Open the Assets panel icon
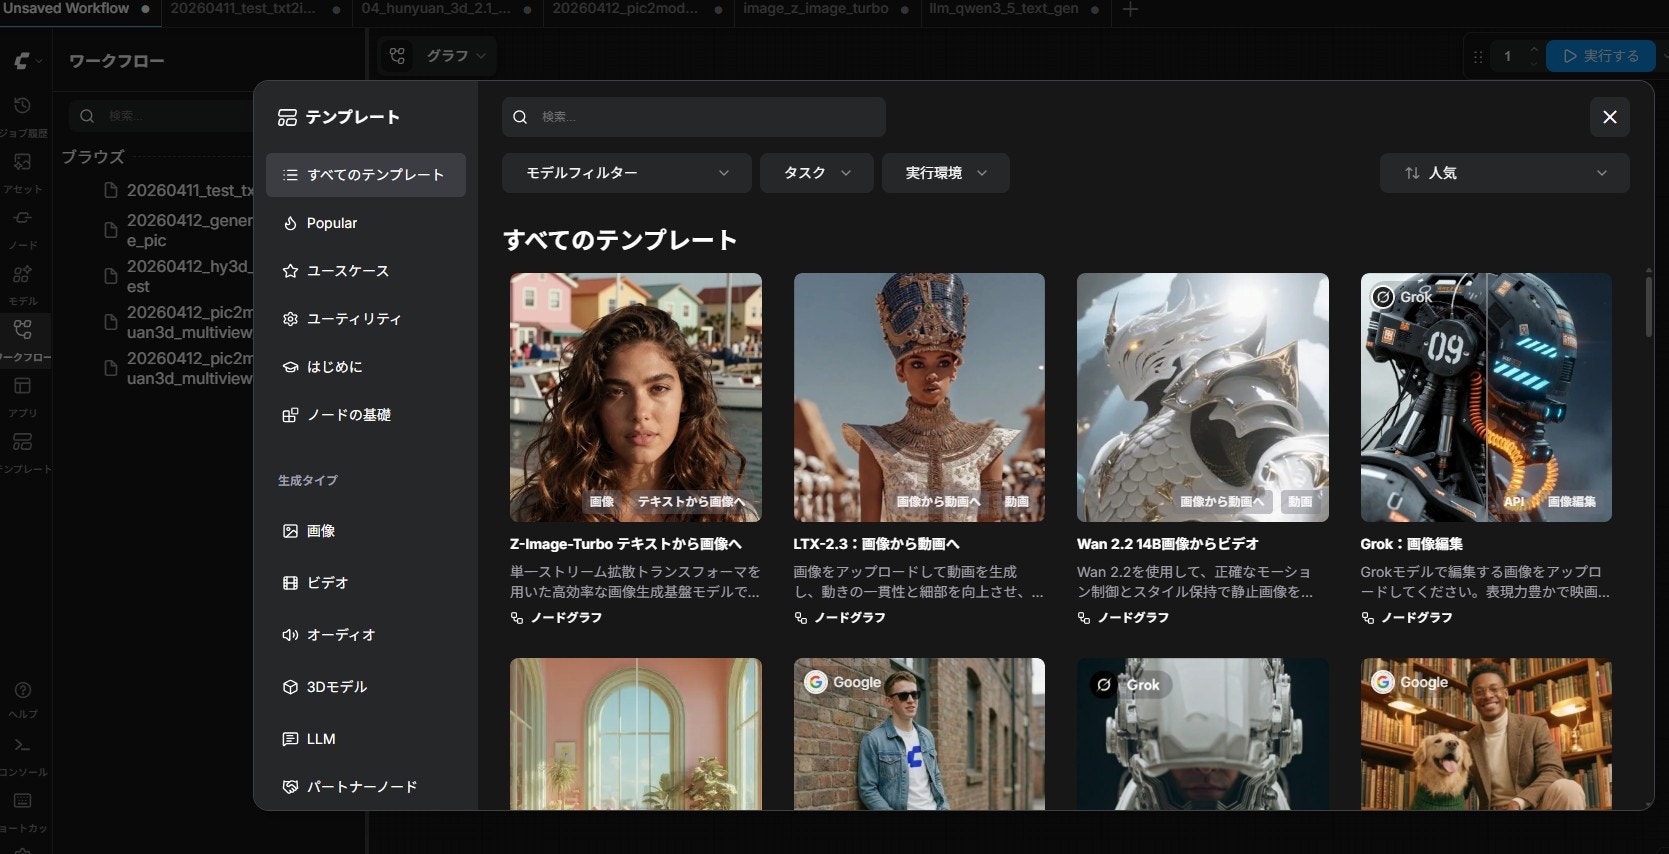 coord(22,163)
